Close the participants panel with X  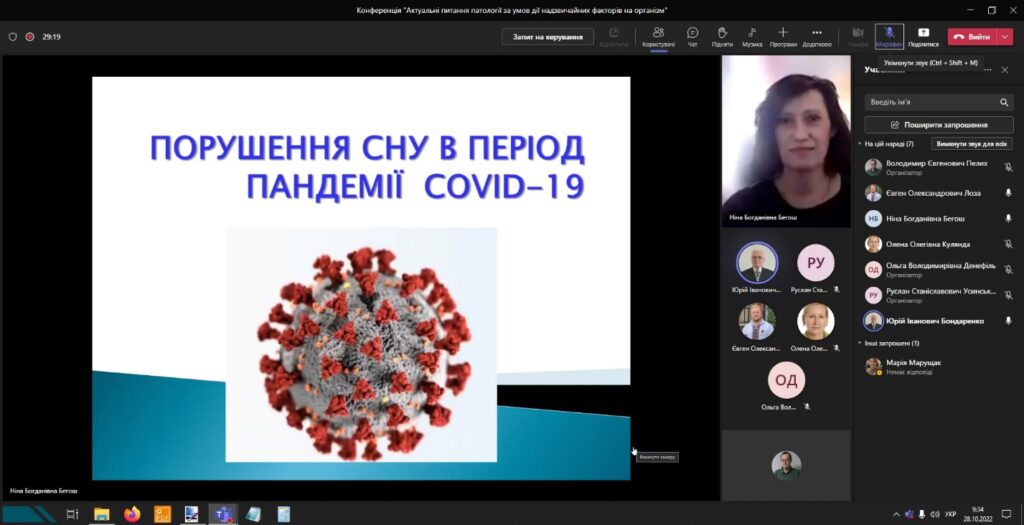(x=1005, y=70)
